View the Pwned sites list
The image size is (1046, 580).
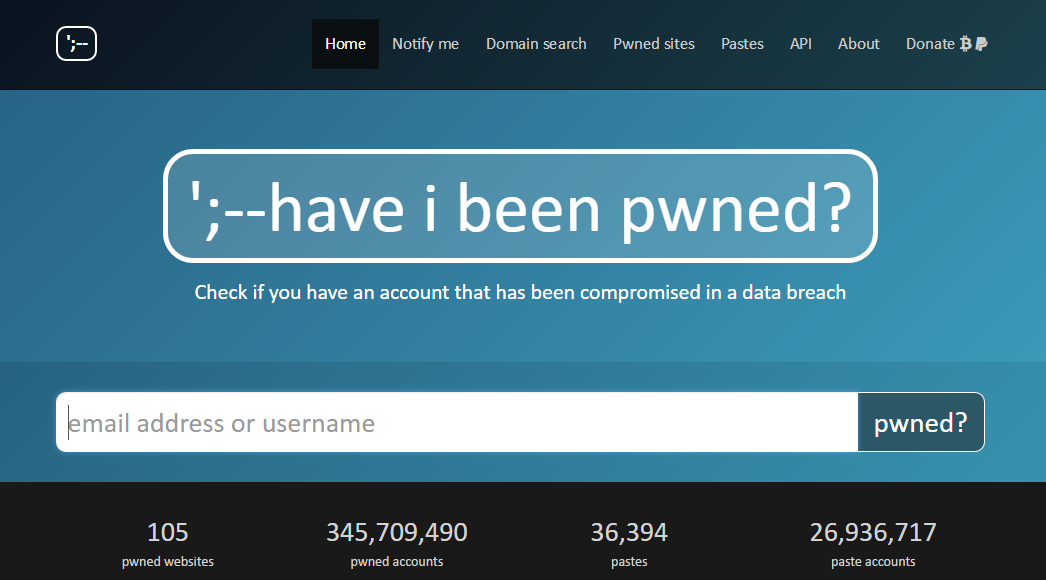click(x=654, y=44)
